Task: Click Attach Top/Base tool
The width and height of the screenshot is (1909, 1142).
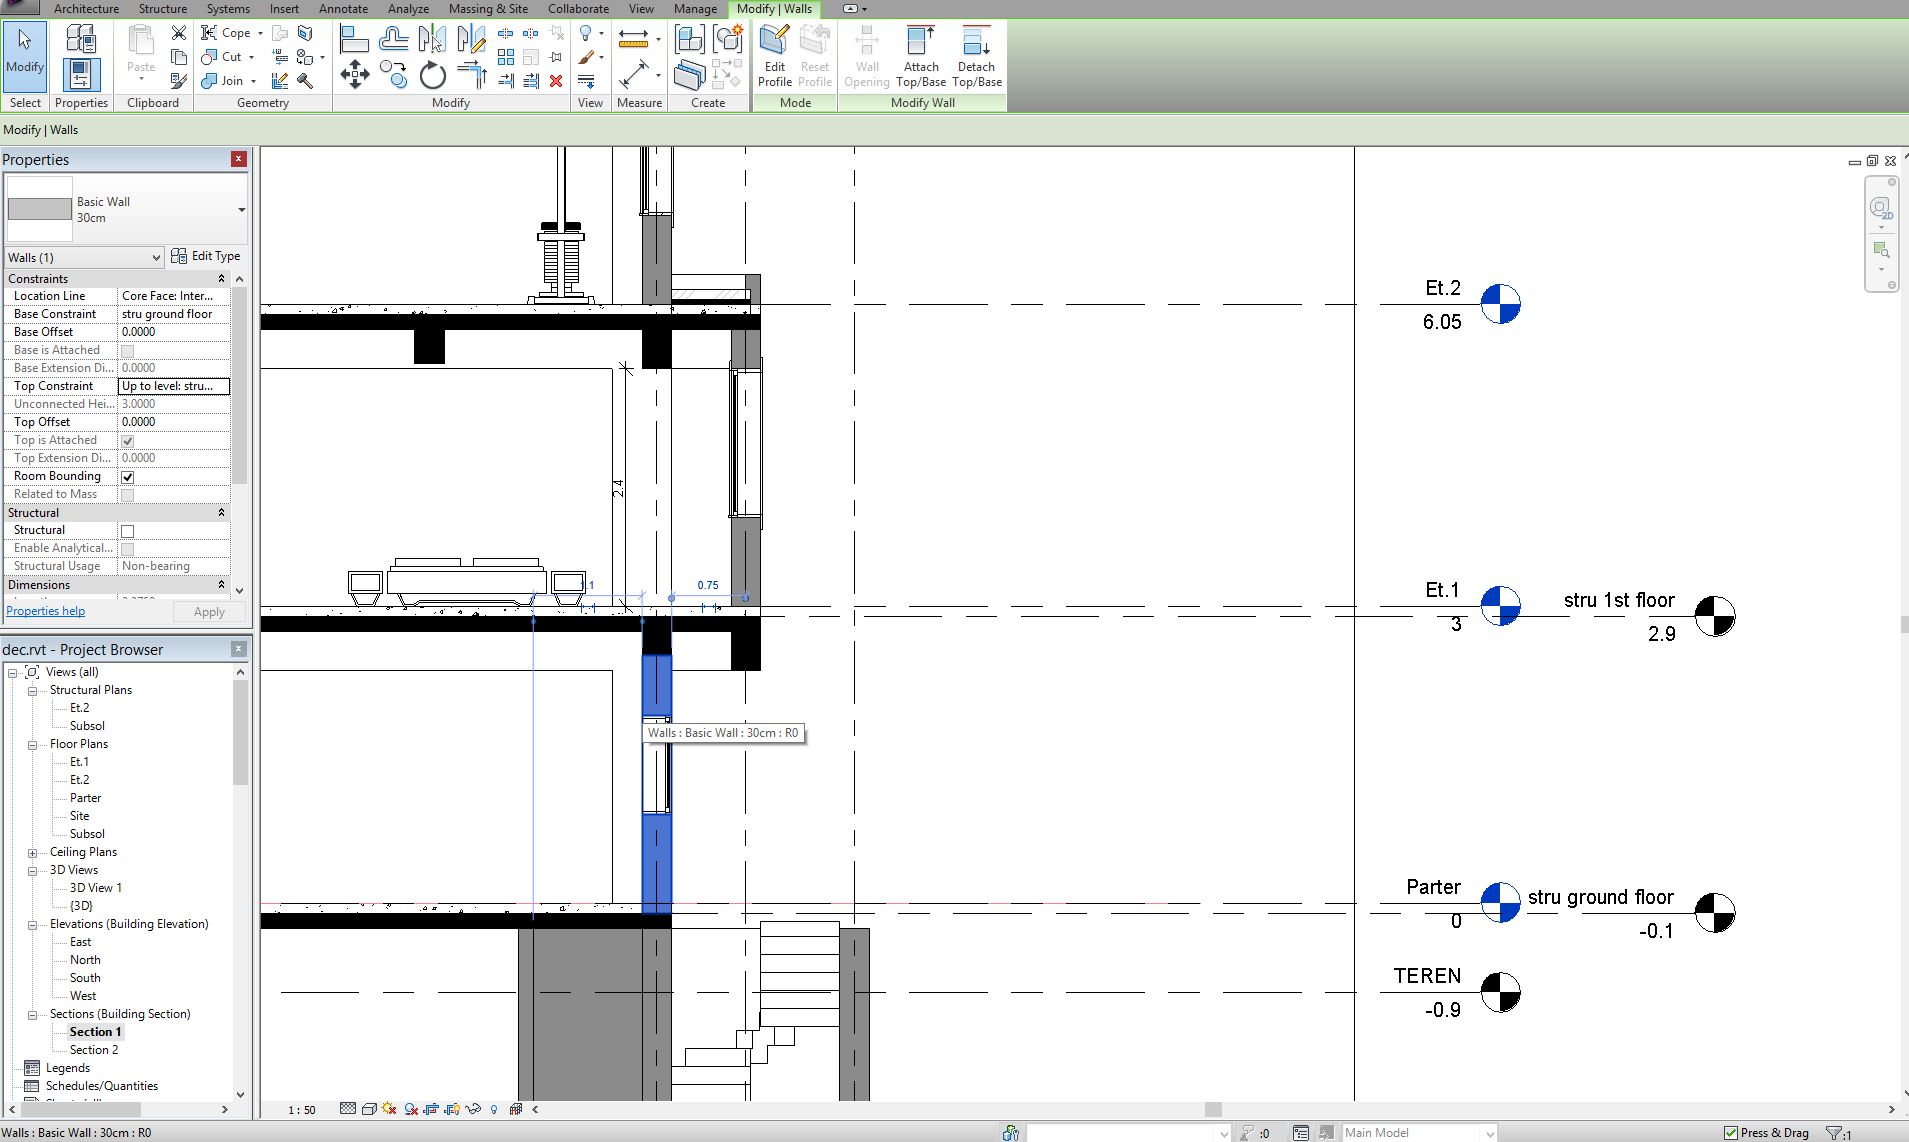Action: 920,57
